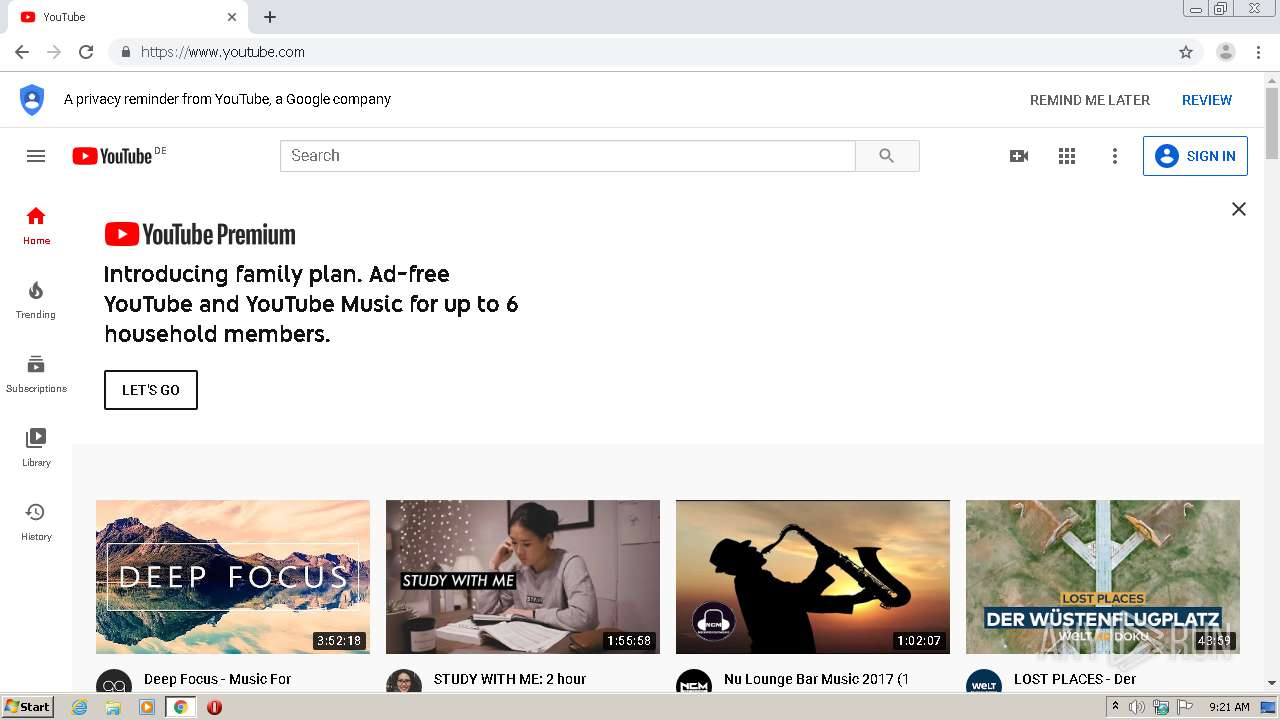This screenshot has width=1280, height=720.
Task: Focus the YouTube search field
Action: pos(567,156)
